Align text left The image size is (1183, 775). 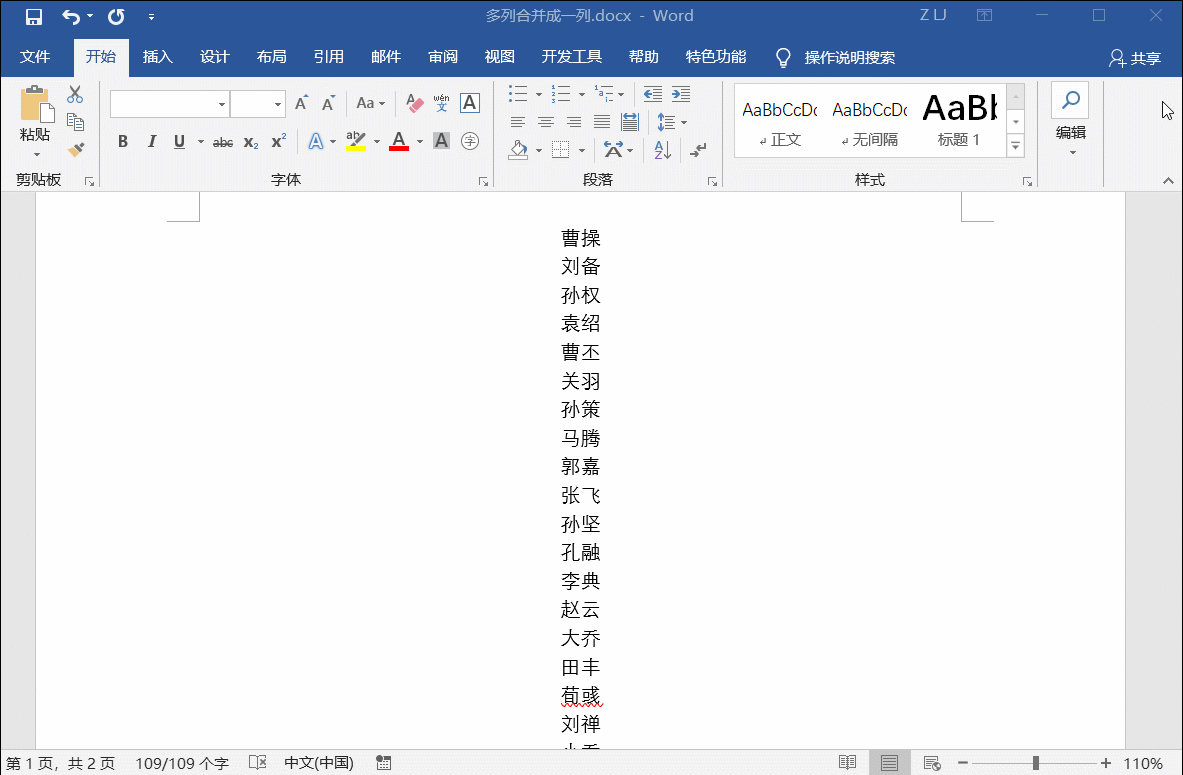point(518,122)
